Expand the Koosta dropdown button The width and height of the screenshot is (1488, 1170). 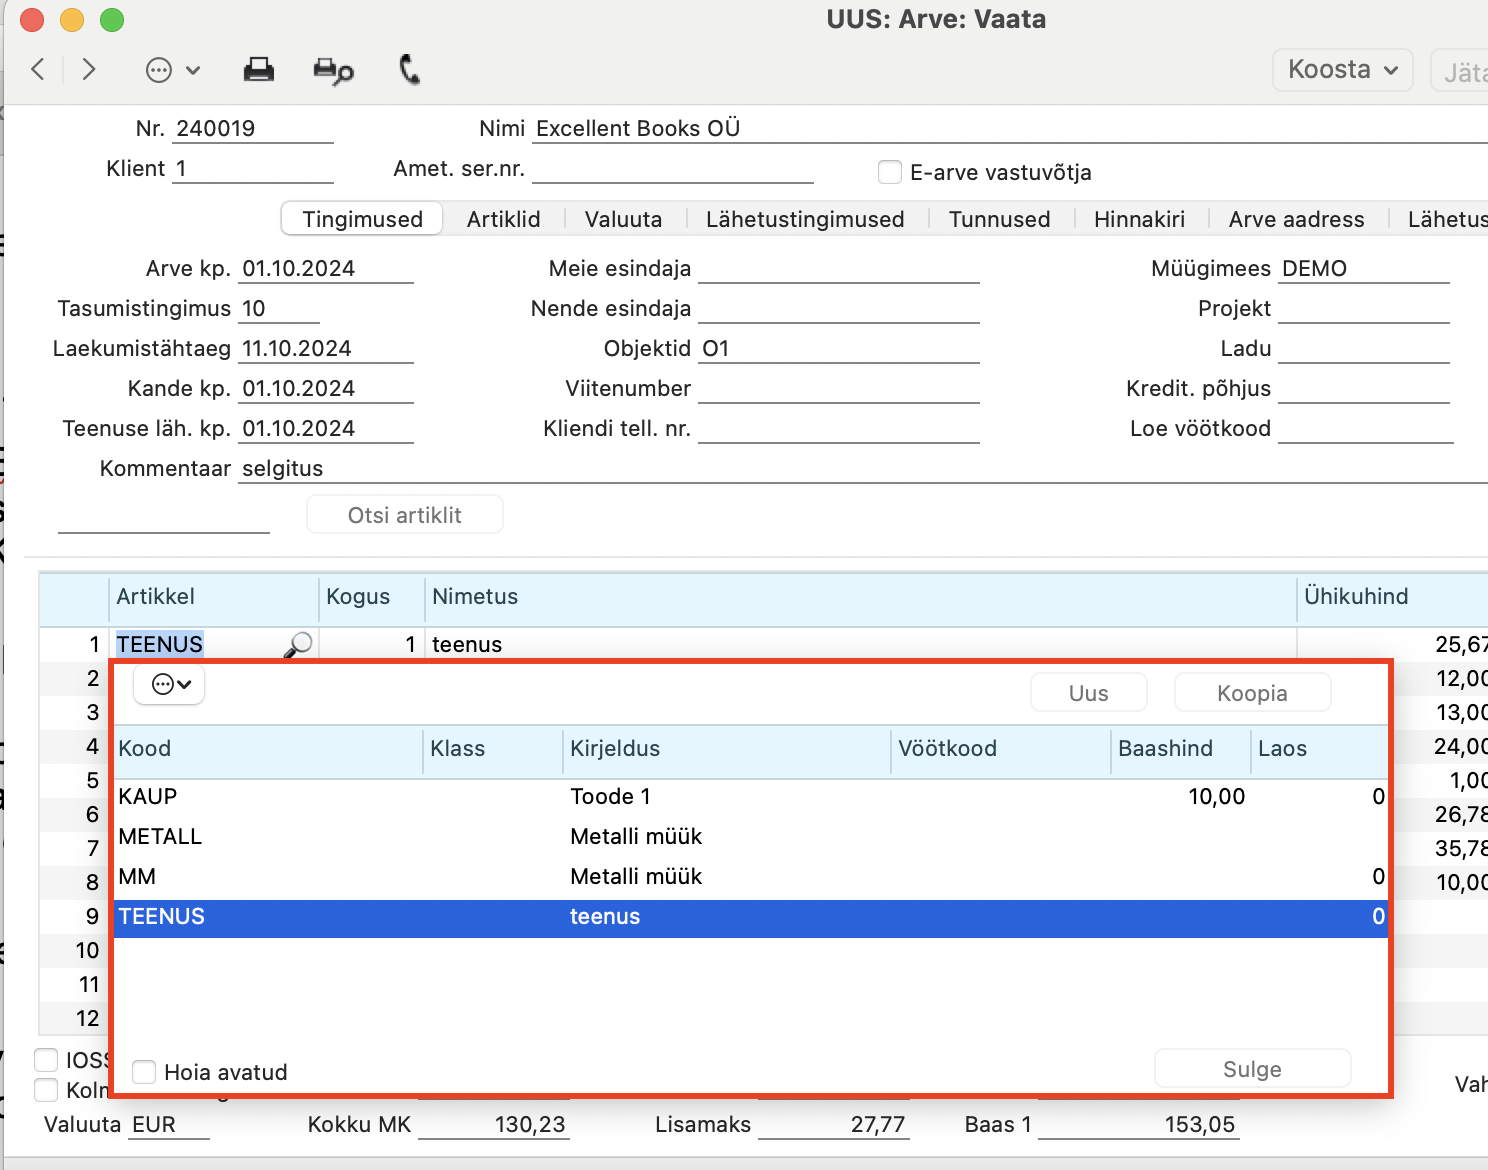1342,70
